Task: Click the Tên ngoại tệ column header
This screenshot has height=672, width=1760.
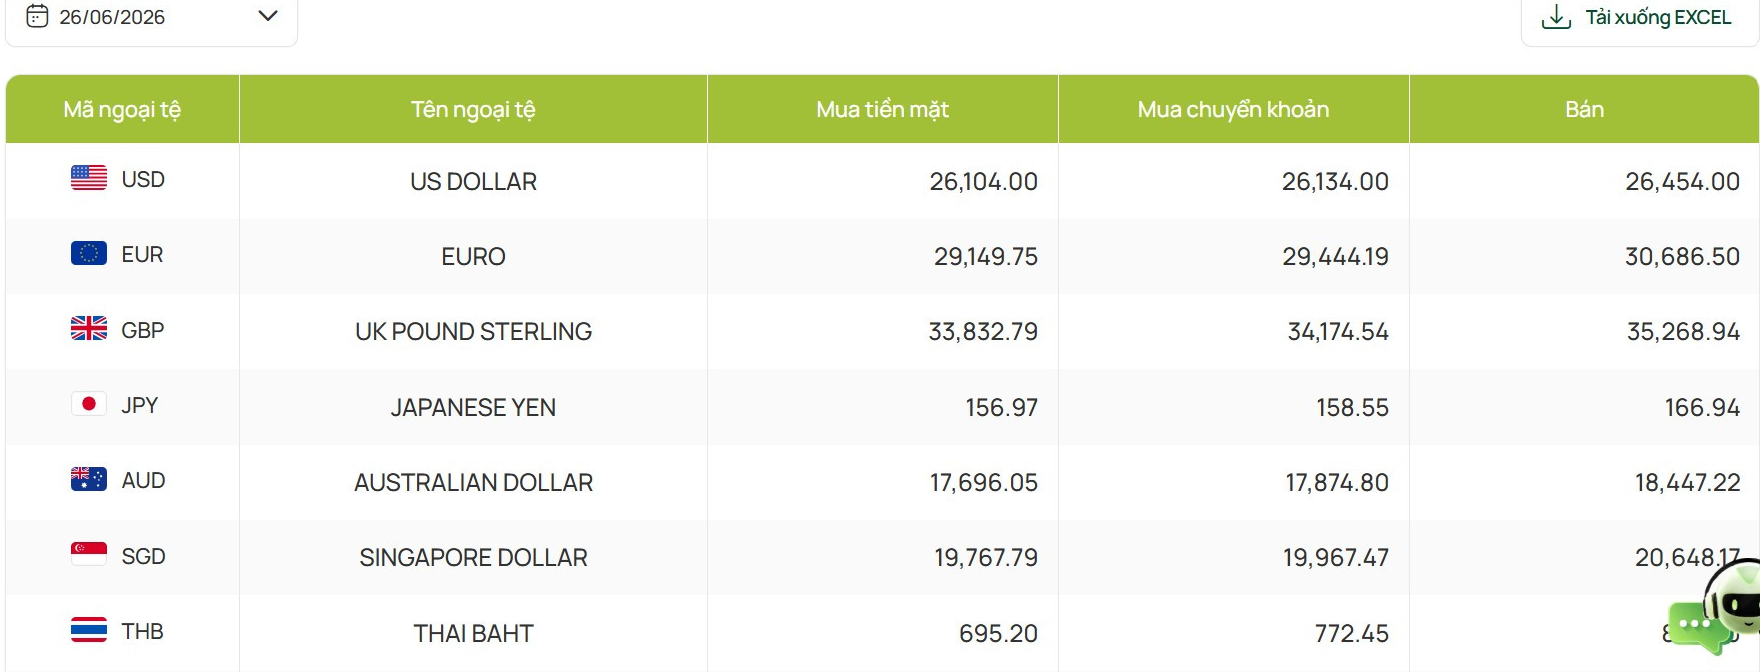Action: (473, 109)
